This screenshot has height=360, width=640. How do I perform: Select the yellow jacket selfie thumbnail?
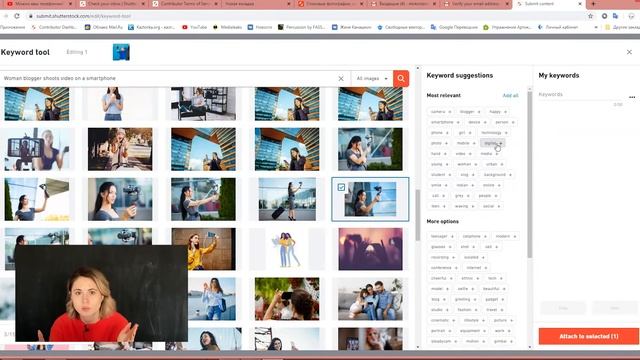[x=204, y=249]
